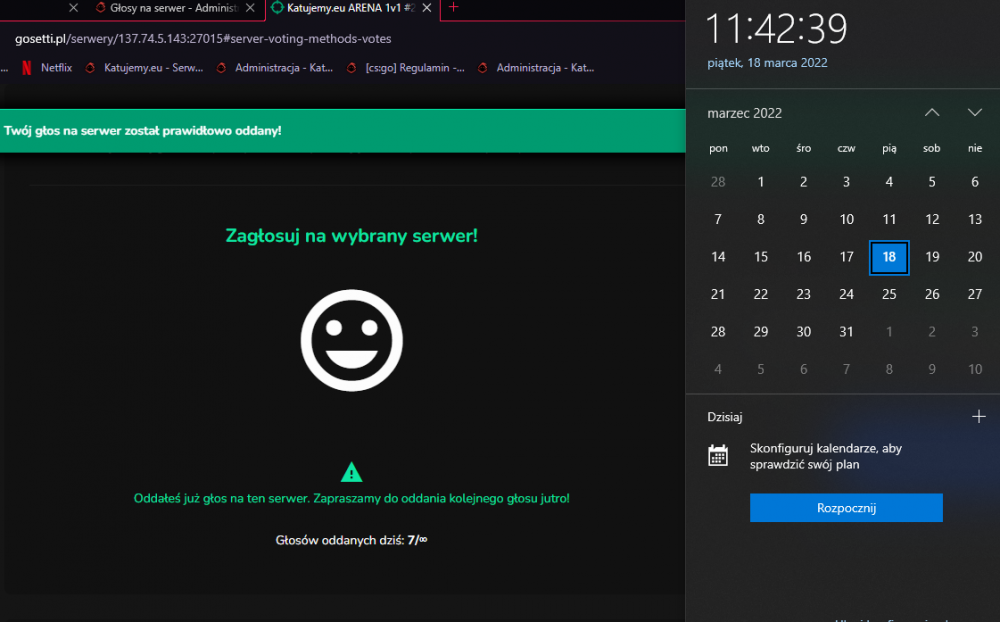
Task: Click the Rozpocznij button
Action: [x=846, y=508]
